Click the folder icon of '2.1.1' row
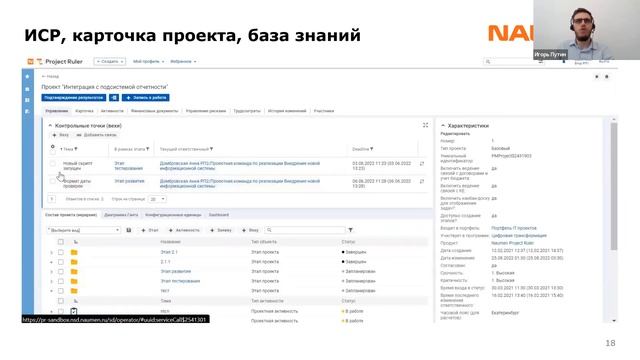 click(74, 262)
